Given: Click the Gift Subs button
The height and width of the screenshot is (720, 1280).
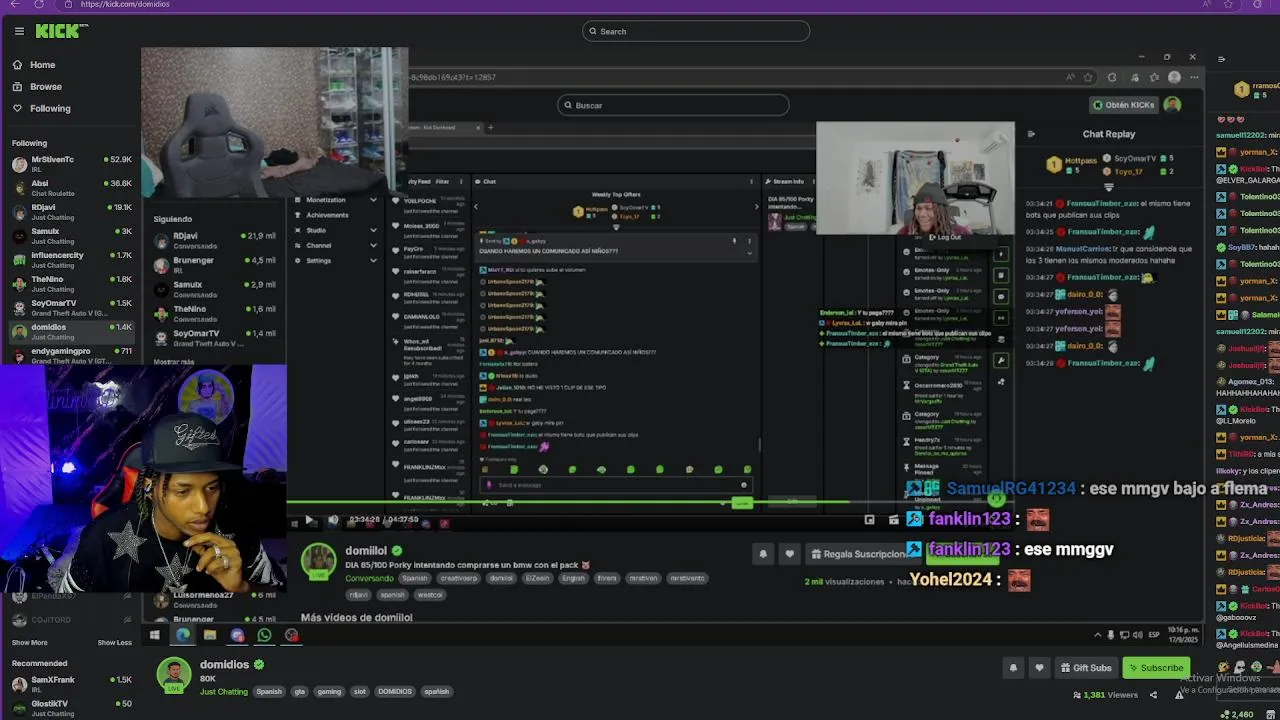Looking at the screenshot, I should pos(1086,668).
